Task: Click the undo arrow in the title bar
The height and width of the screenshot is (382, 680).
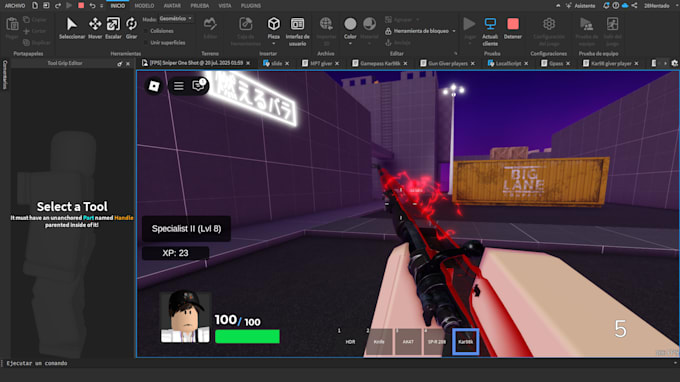Action: (92, 6)
